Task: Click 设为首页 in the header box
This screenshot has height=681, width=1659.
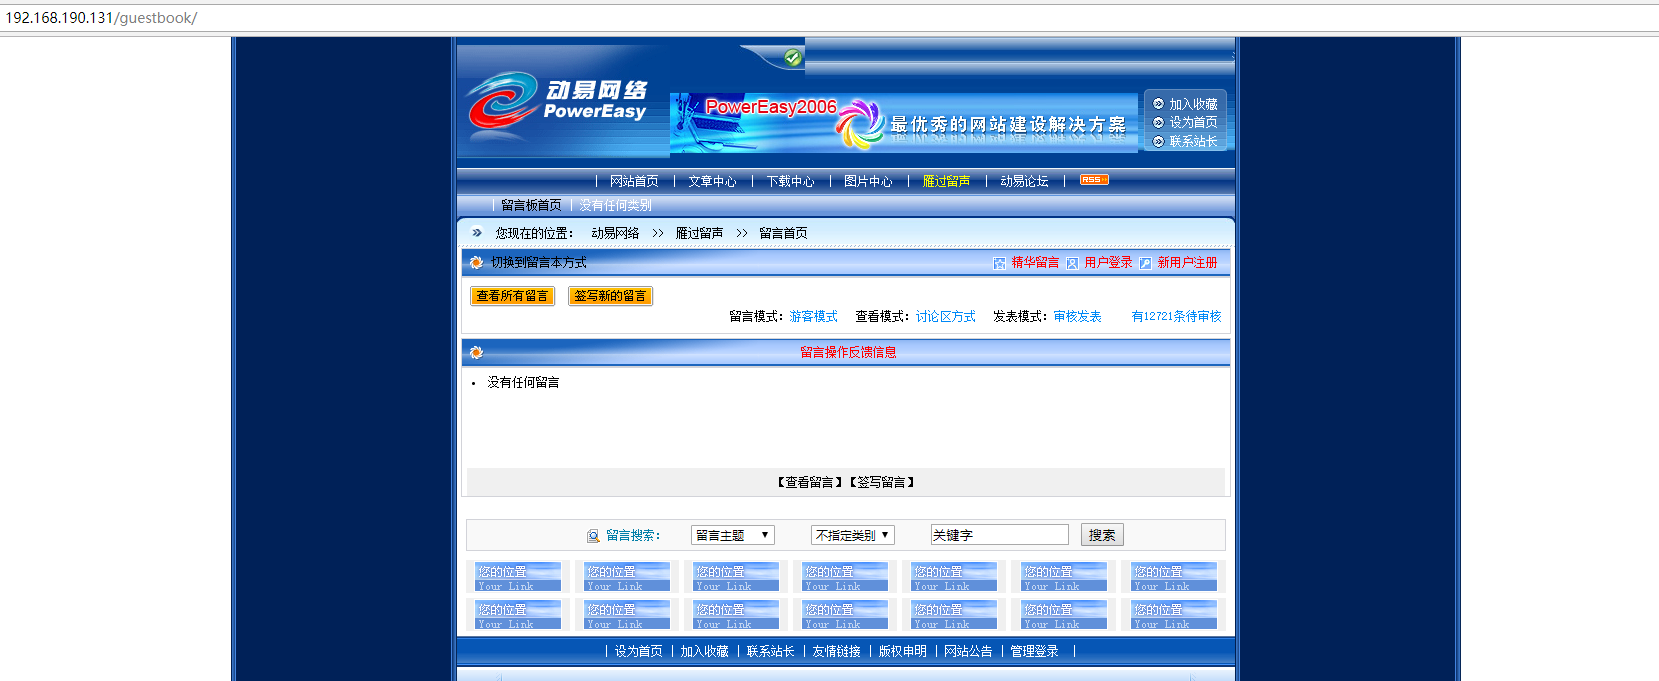Action: (1193, 122)
